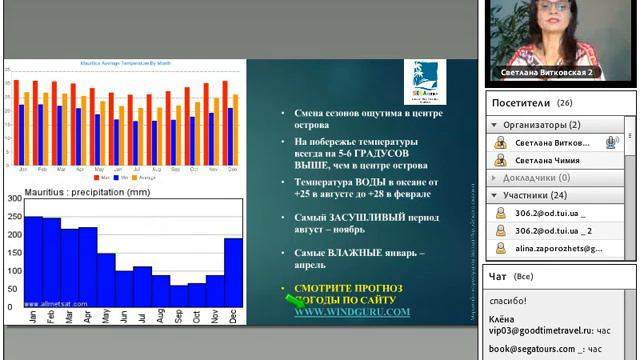
Task: Click chat message from vip03@goodtimetravel.ru
Action: pyautogui.click(x=549, y=325)
